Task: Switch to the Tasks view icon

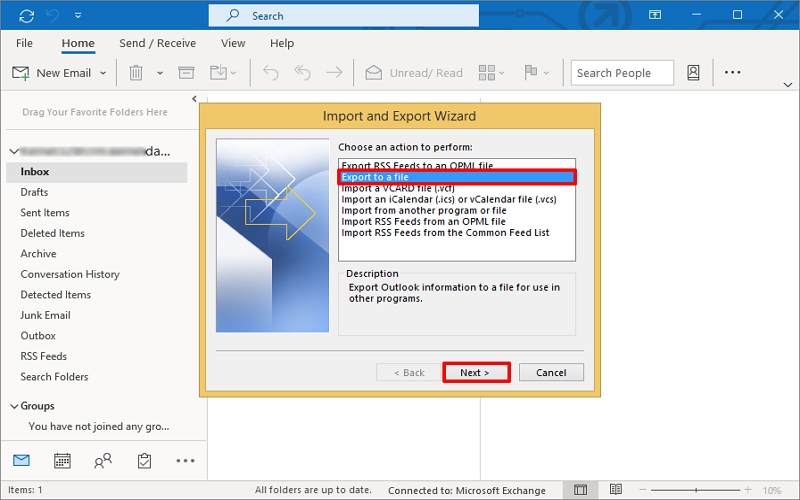Action: pos(144,461)
